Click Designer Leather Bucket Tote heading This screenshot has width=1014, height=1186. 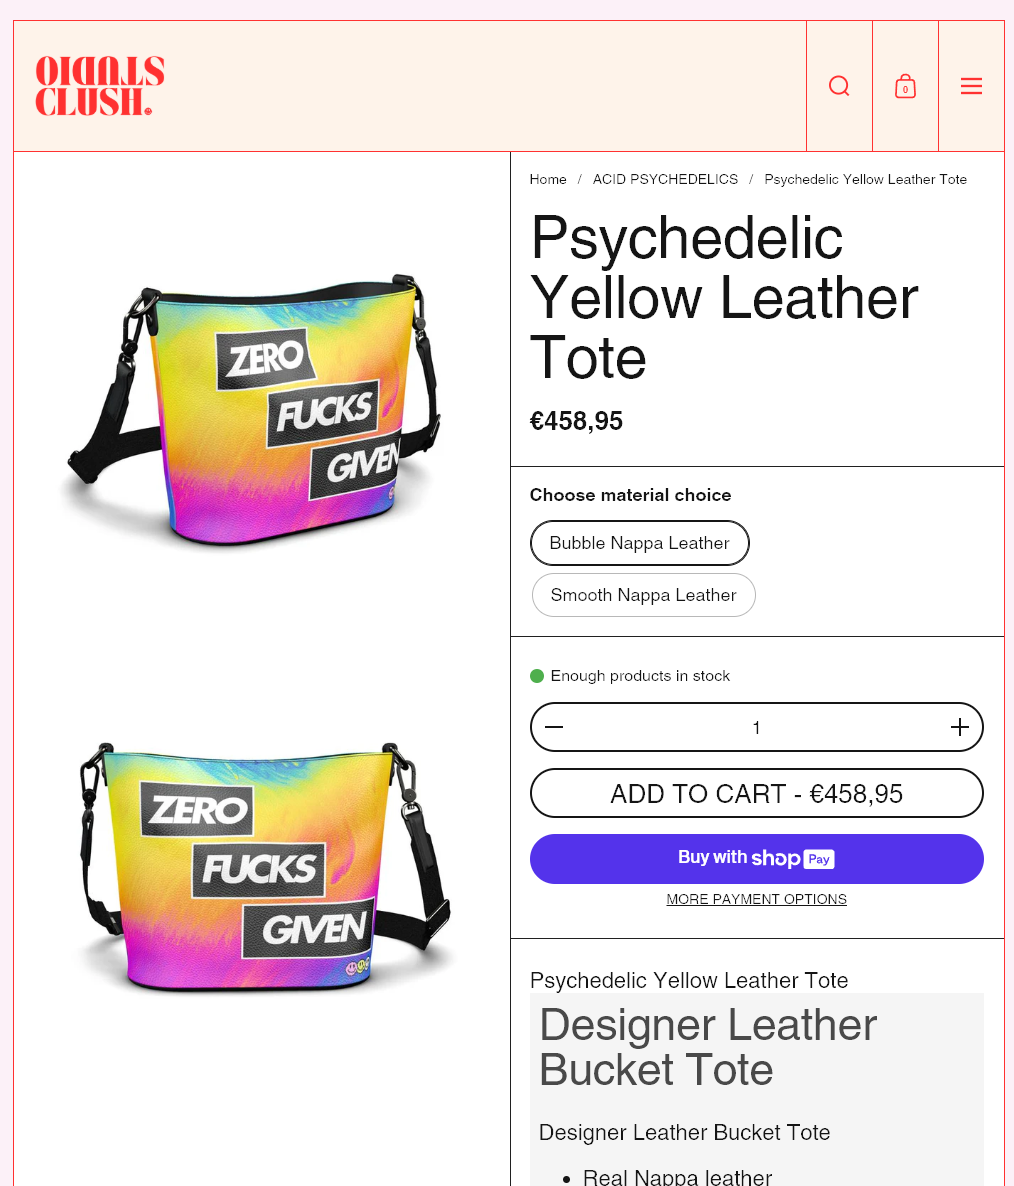pos(708,1047)
